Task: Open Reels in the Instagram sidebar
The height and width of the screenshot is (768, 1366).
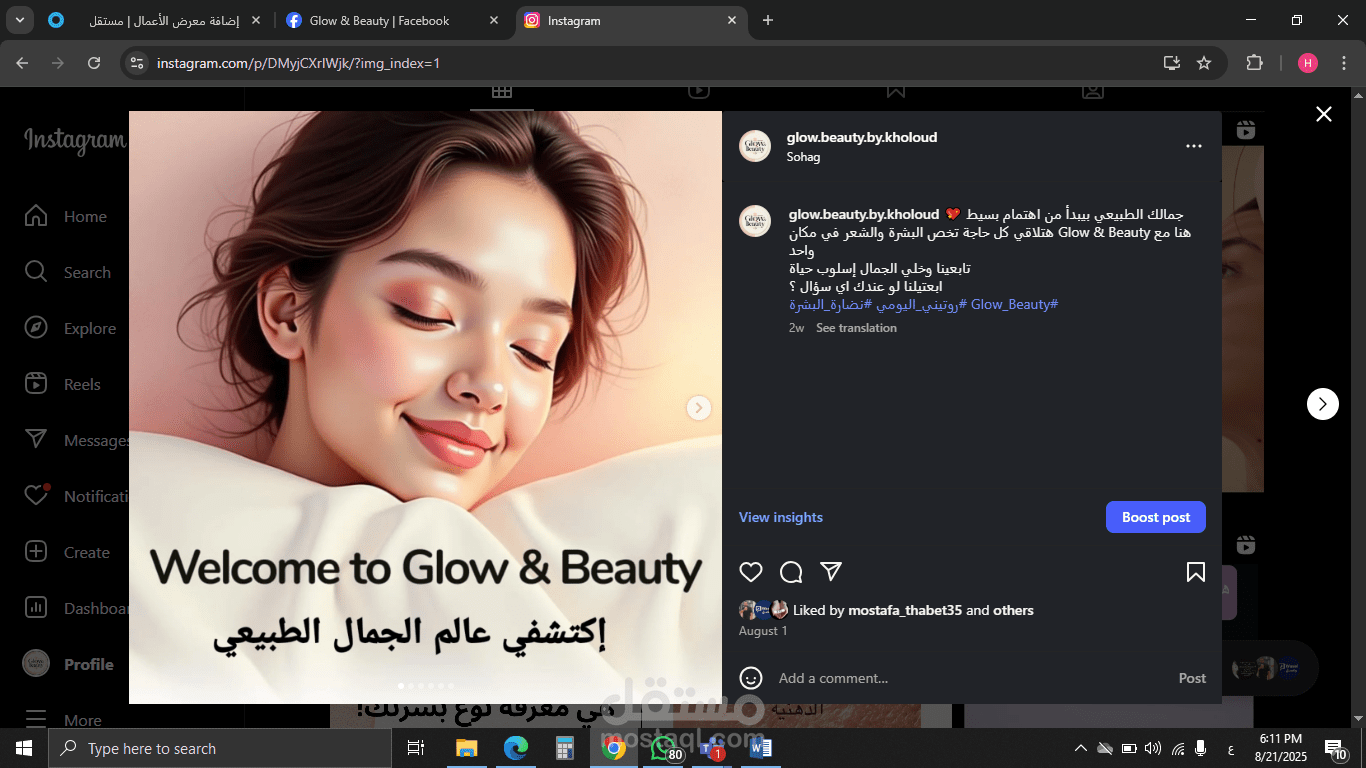Action: [63, 384]
